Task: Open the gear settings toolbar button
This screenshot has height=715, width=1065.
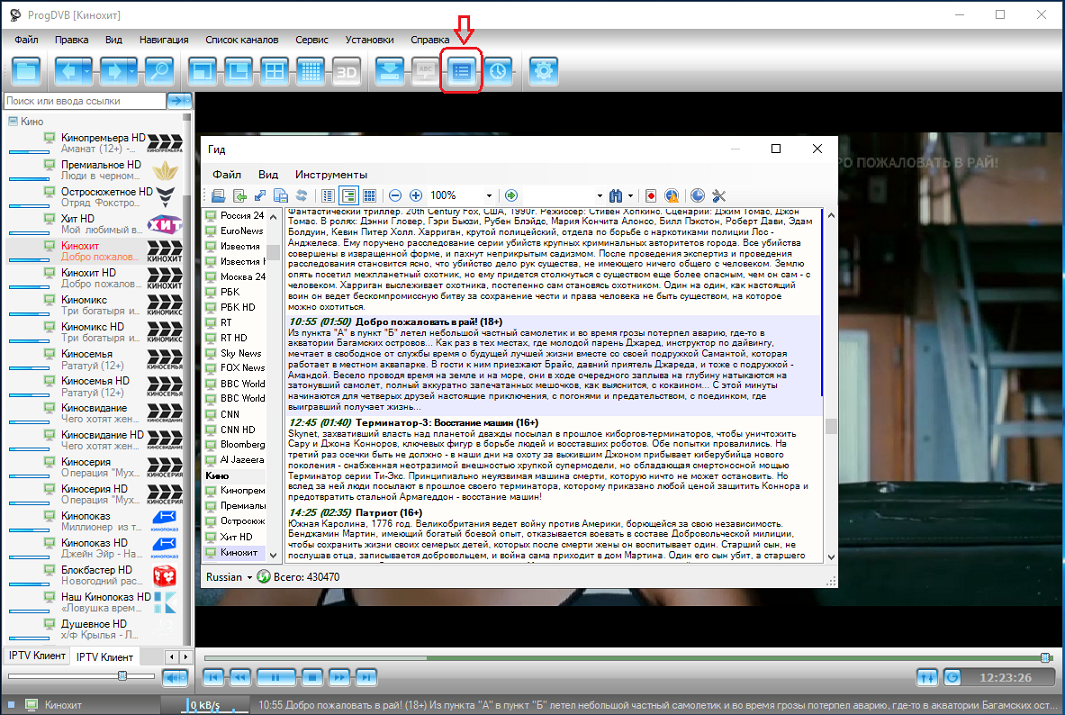Action: [544, 71]
